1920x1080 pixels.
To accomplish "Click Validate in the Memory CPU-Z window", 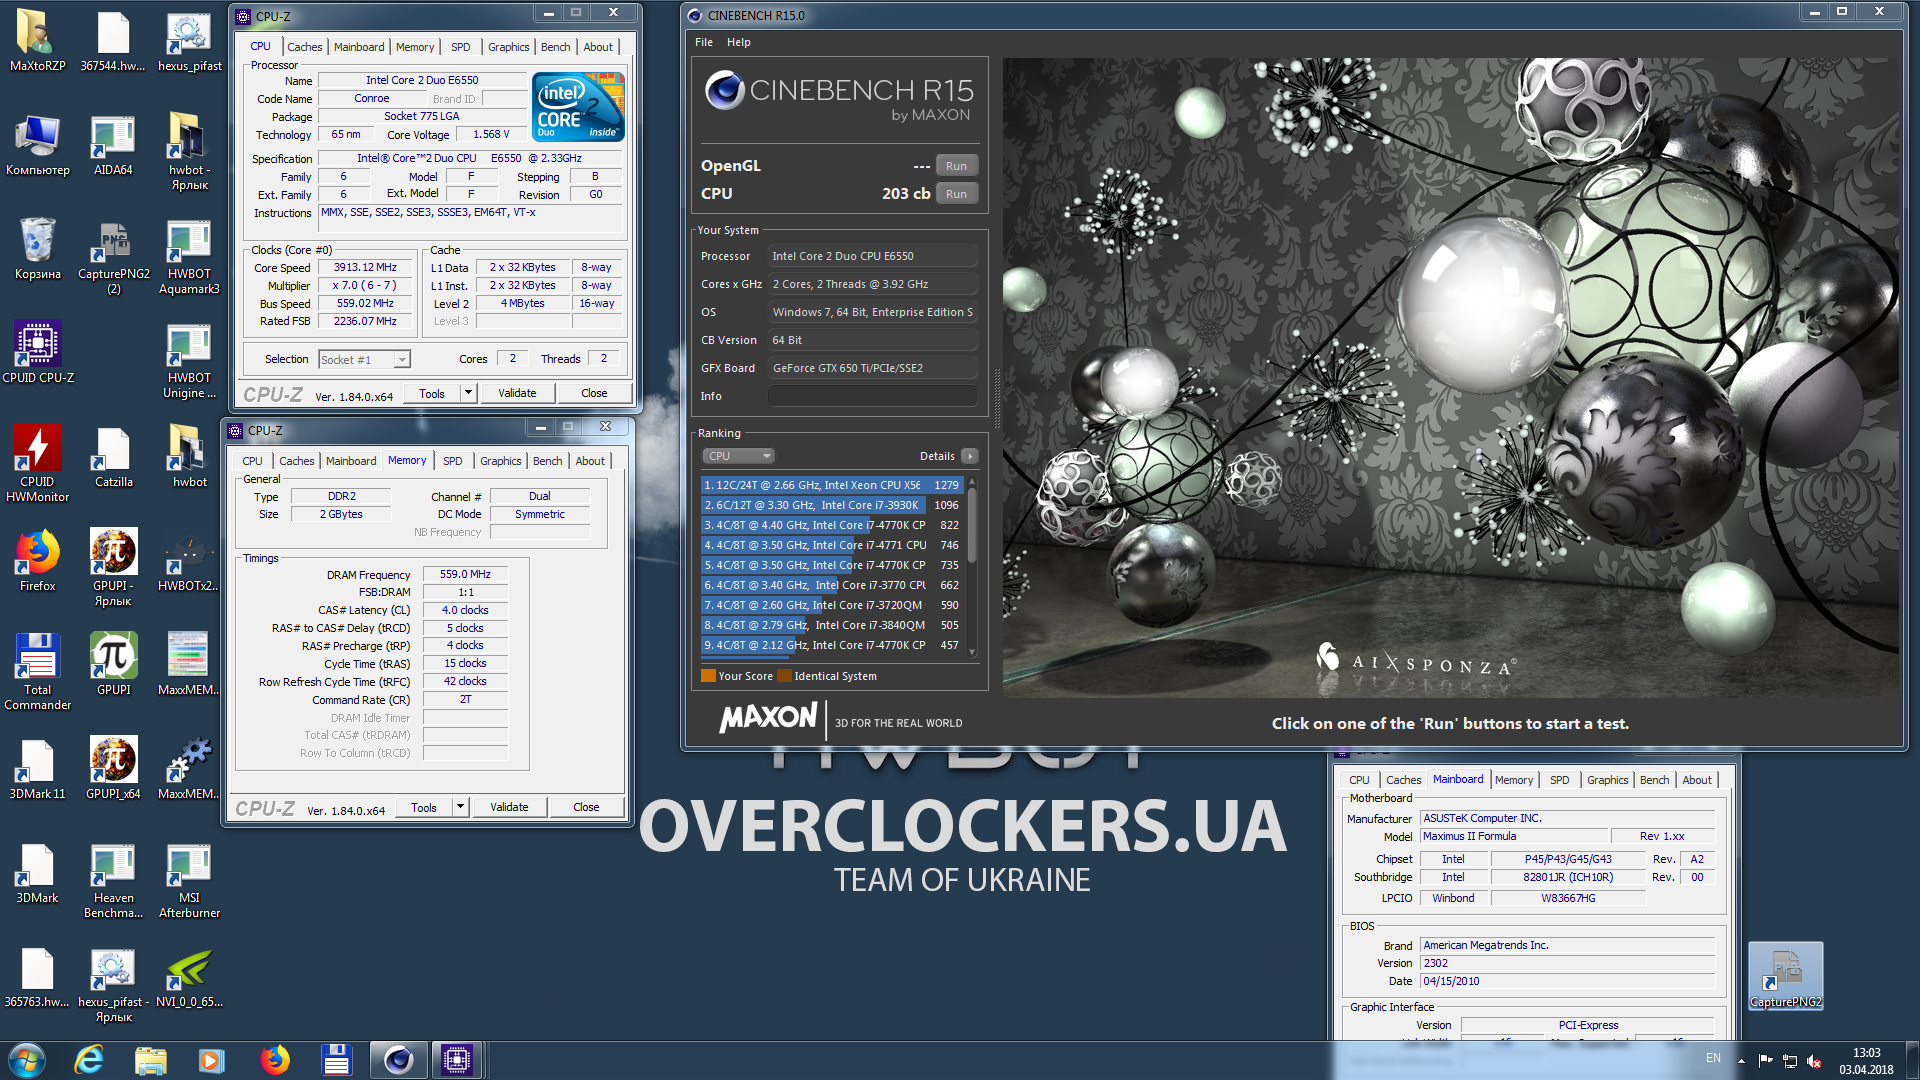I will point(509,807).
